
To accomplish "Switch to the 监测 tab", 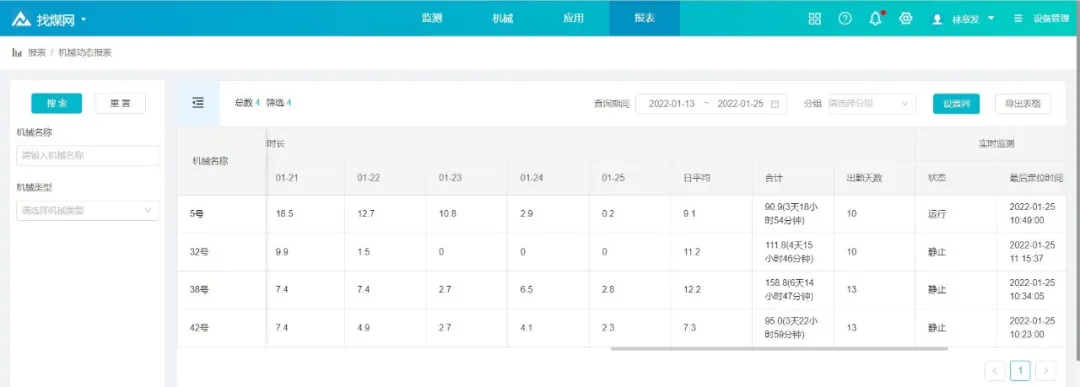I will click(x=432, y=19).
